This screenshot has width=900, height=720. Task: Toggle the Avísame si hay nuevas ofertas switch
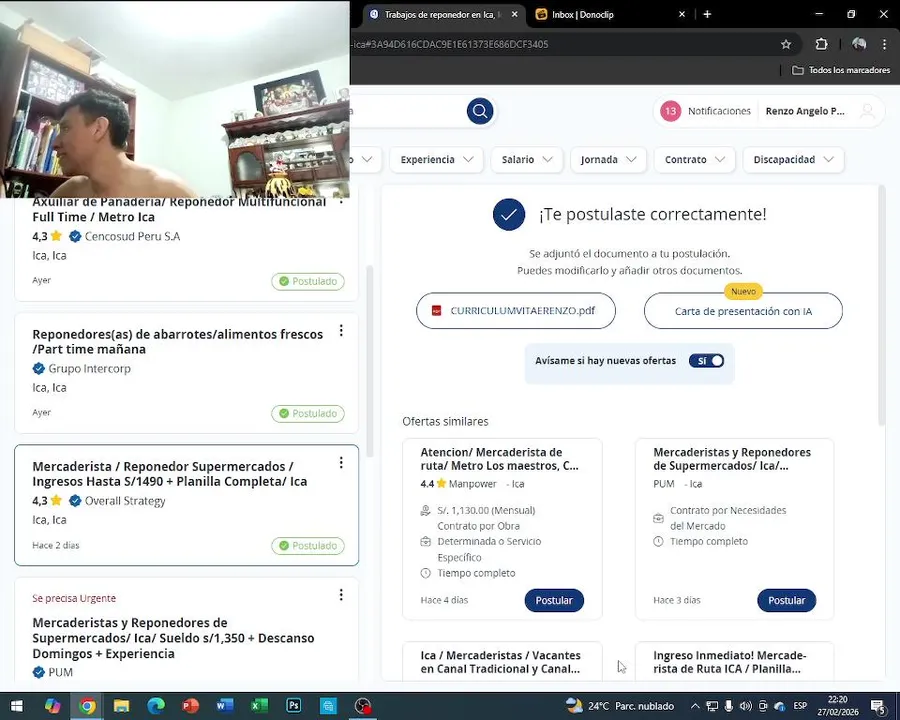pos(707,361)
